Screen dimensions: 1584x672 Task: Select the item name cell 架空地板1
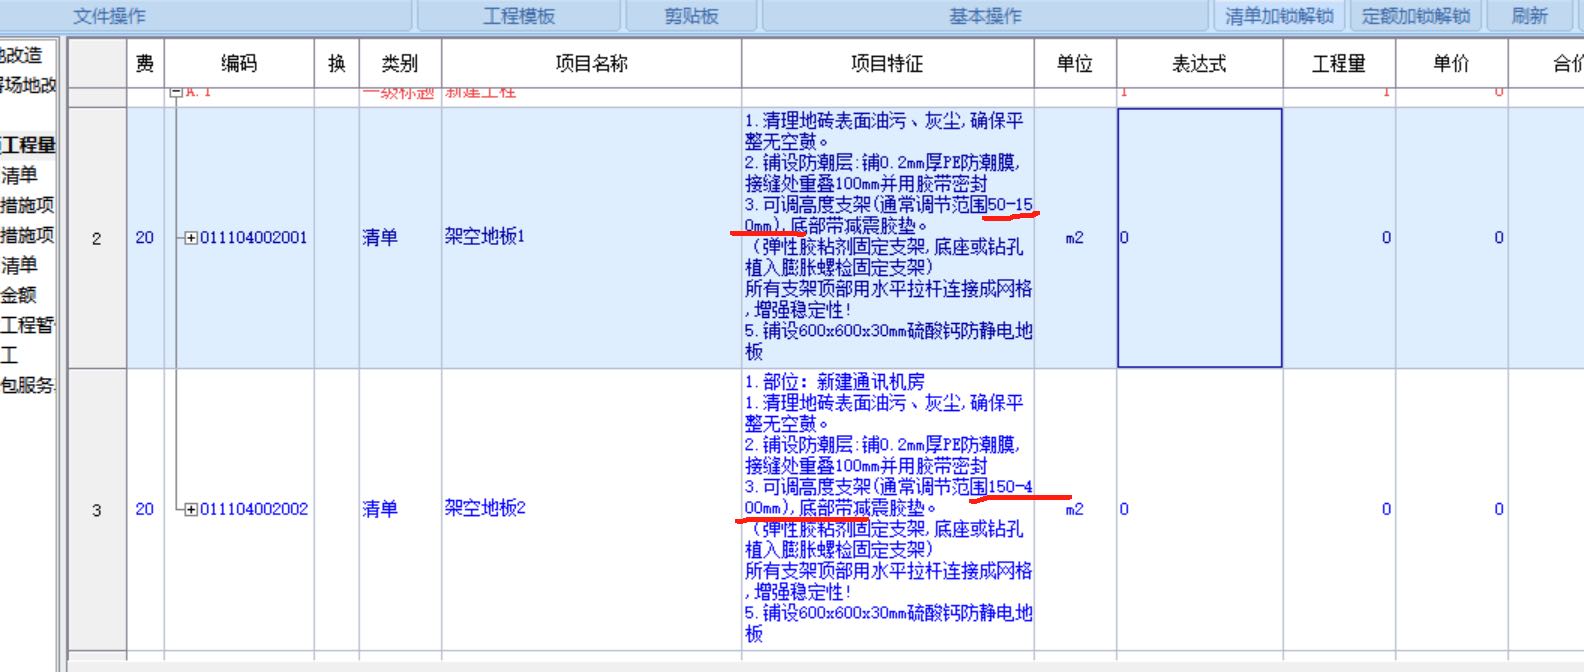click(x=591, y=238)
